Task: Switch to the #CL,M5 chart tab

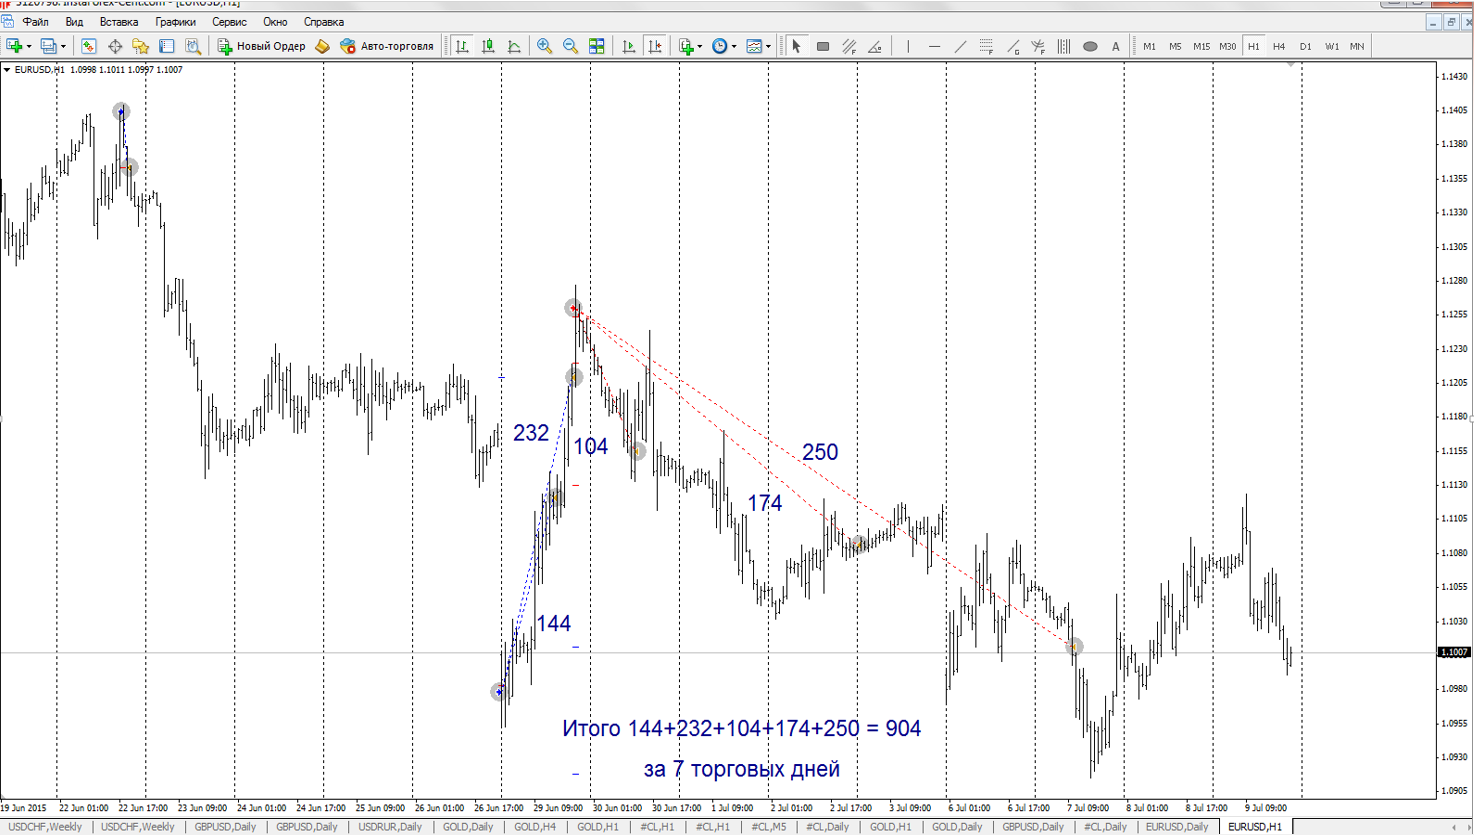Action: (768, 827)
